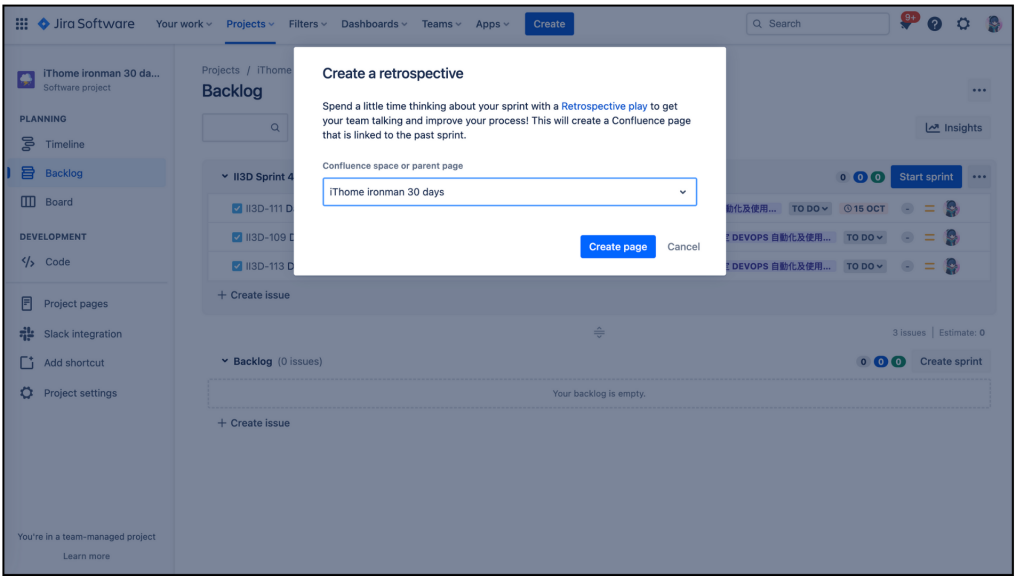
Task: Click the 15 OCT due date badge
Action: tap(864, 208)
